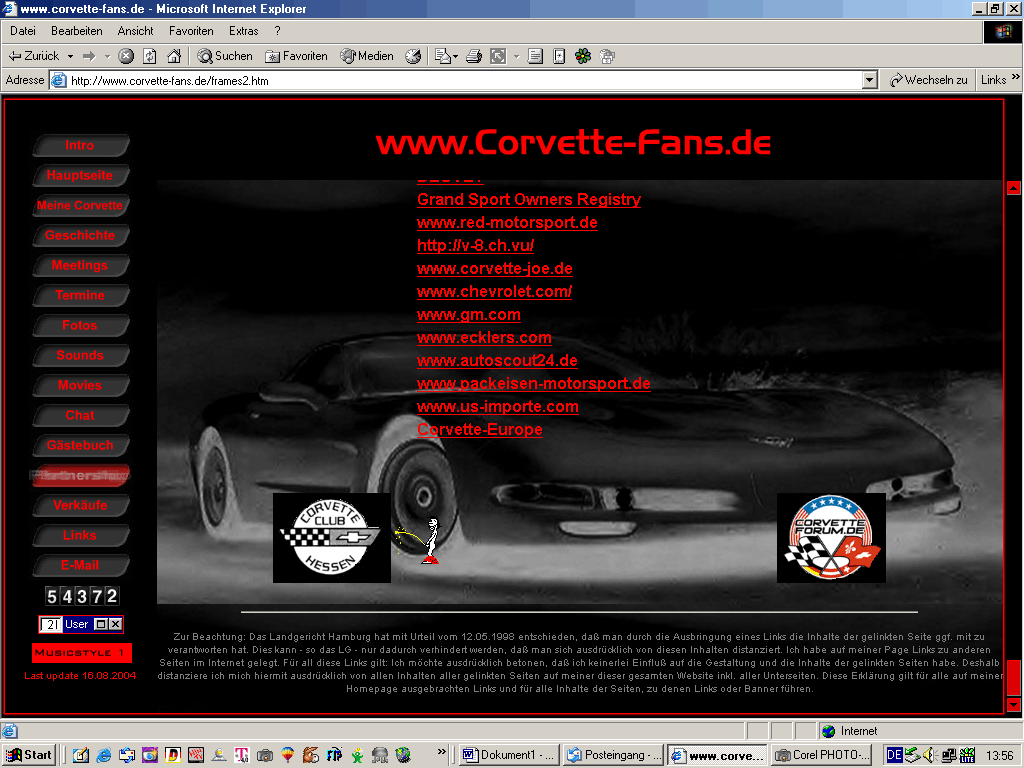Expand hidden quick launch icons chevron

[x=441, y=752]
